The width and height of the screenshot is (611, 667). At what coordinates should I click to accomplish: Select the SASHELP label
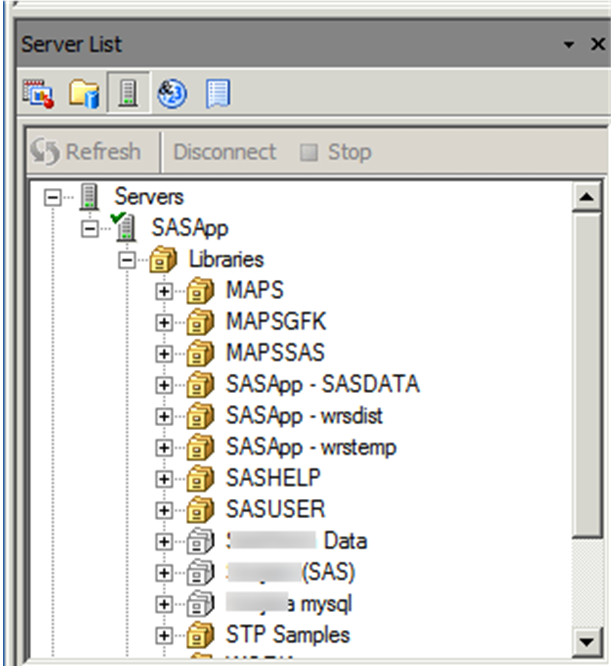coord(273,478)
